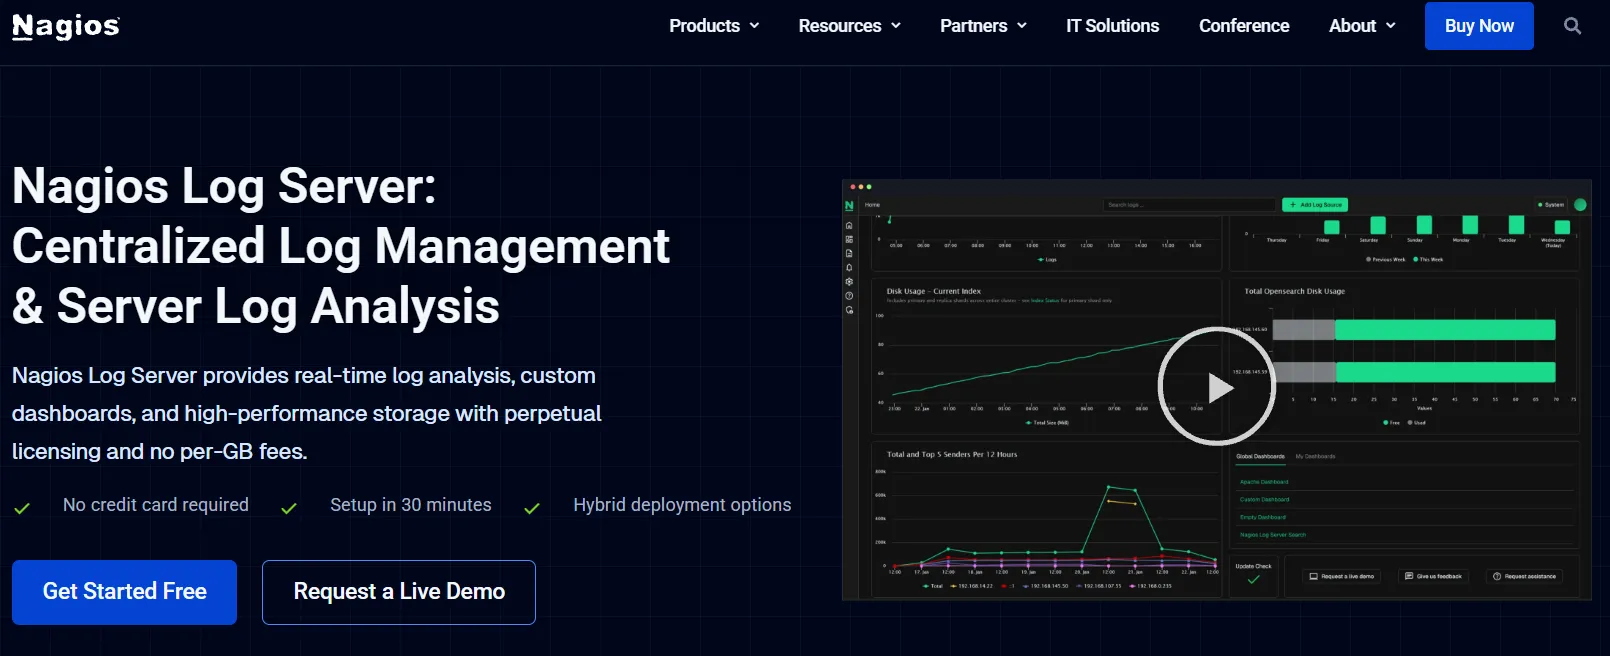This screenshot has width=1610, height=656.
Task: Open the Resources menu label
Action: tap(840, 26)
